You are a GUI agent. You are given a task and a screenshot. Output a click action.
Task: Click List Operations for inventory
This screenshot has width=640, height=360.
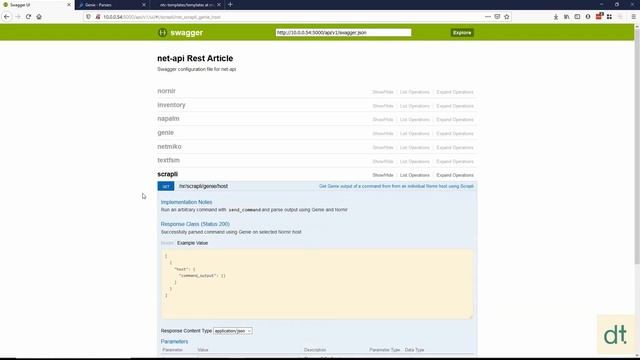click(x=415, y=106)
